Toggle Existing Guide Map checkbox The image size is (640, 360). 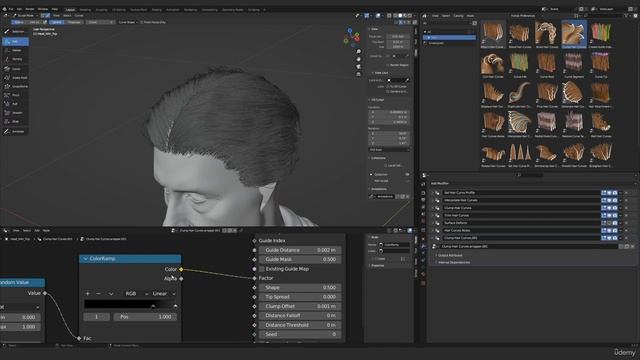point(262,269)
